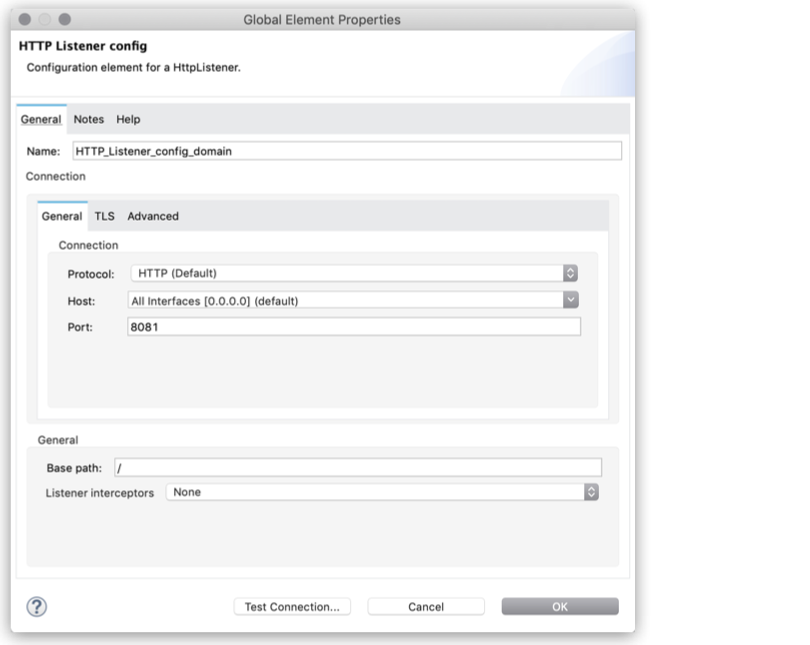
Task: Click the Listener interceptors dropdown arrows
Action: [590, 492]
